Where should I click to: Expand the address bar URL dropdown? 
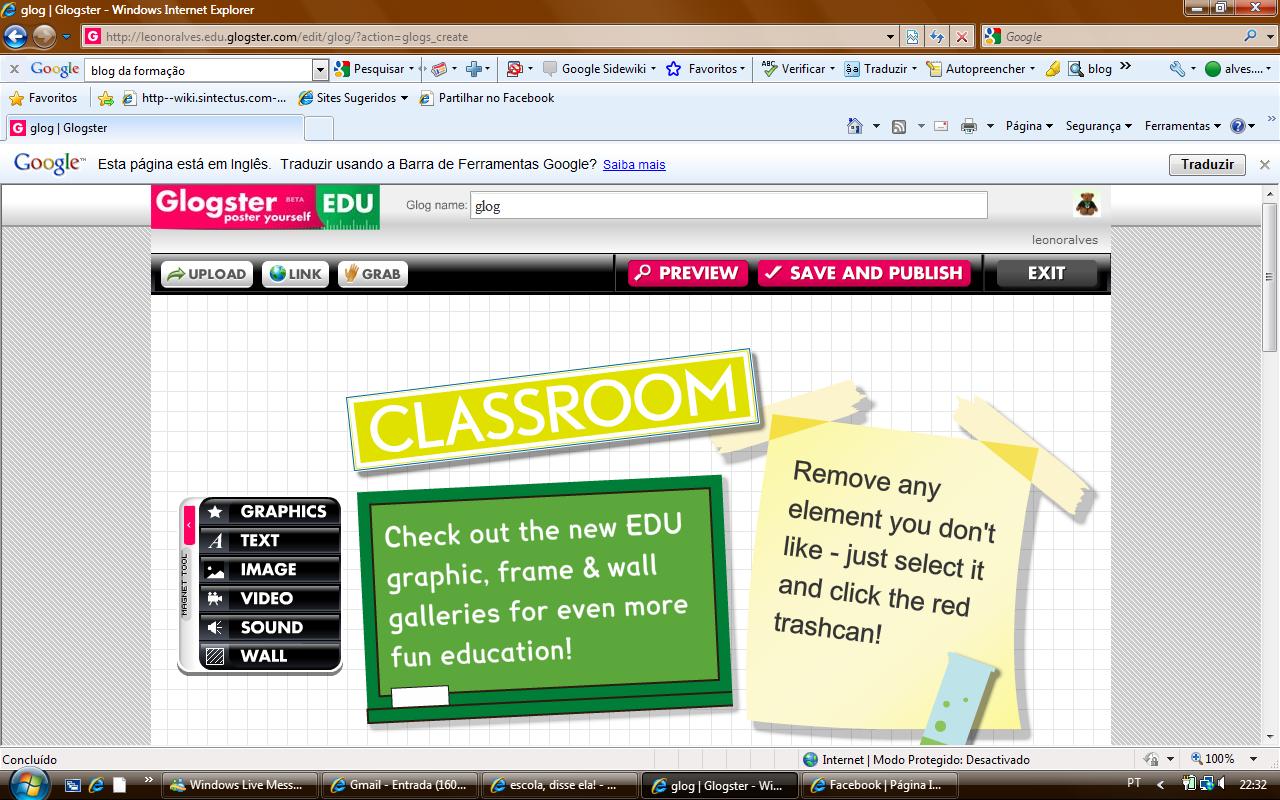[891, 37]
